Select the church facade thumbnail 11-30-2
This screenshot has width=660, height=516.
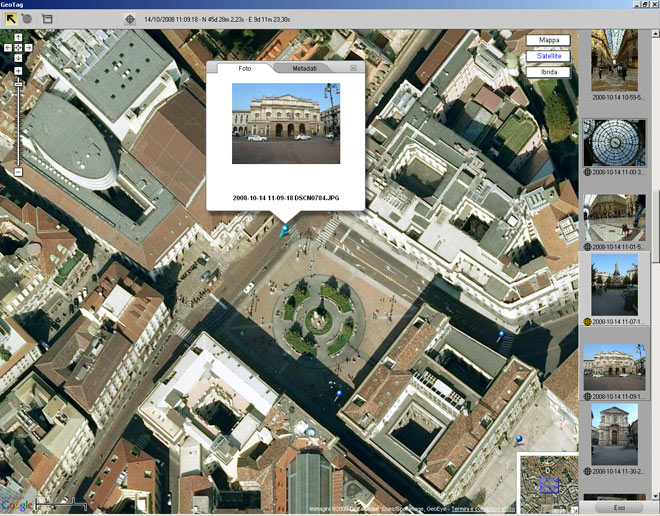pyautogui.click(x=615, y=435)
